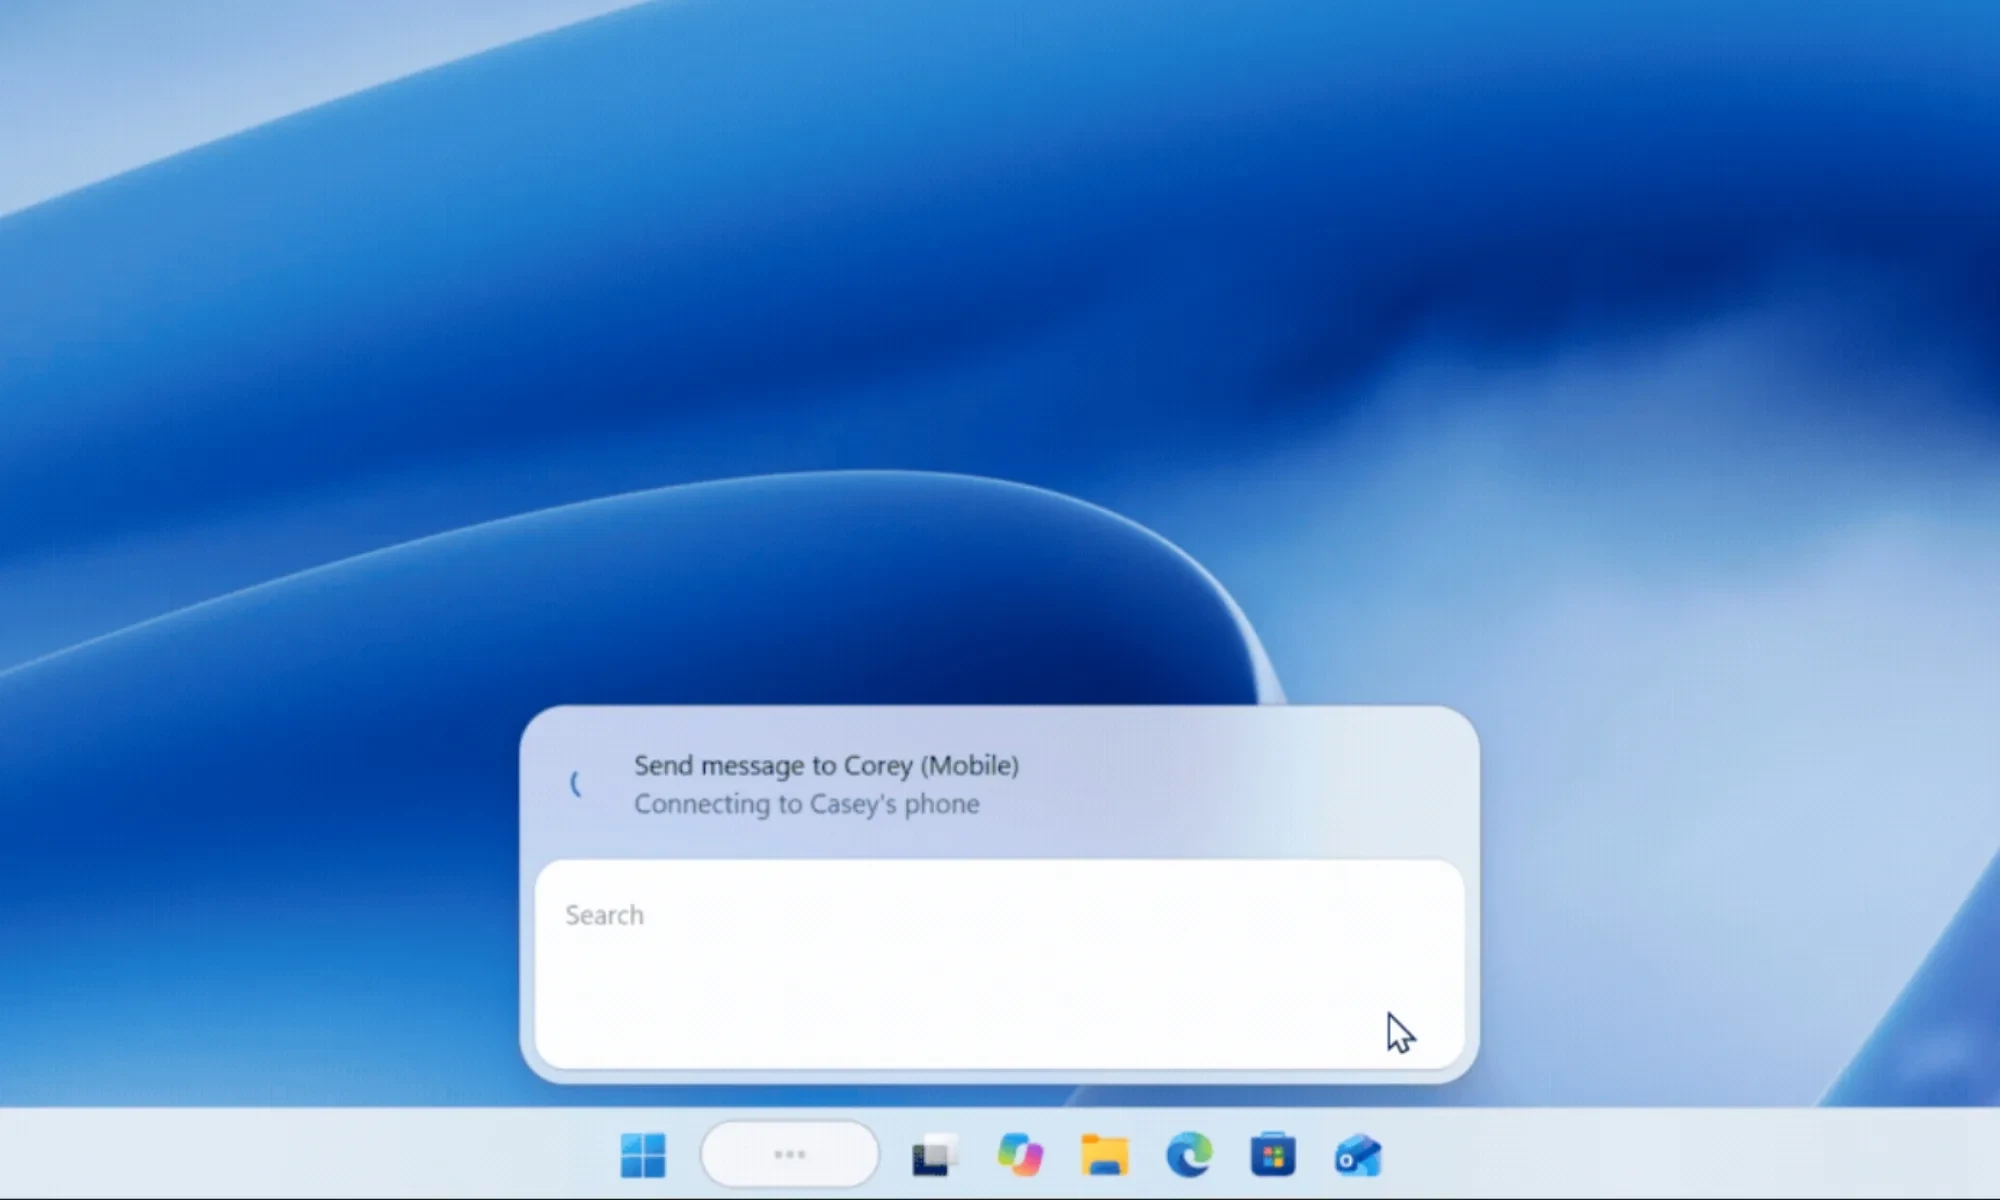Click the loading spinner beside Send message
Viewport: 2000px width, 1200px height.
[x=576, y=784]
